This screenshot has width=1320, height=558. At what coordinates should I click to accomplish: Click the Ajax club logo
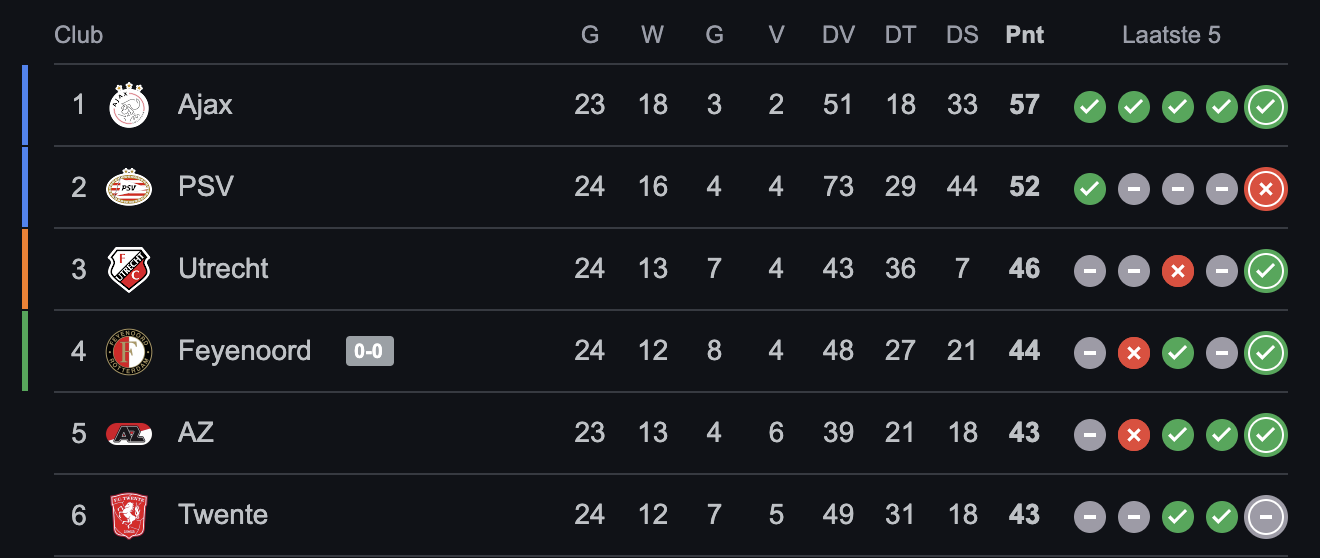(129, 105)
